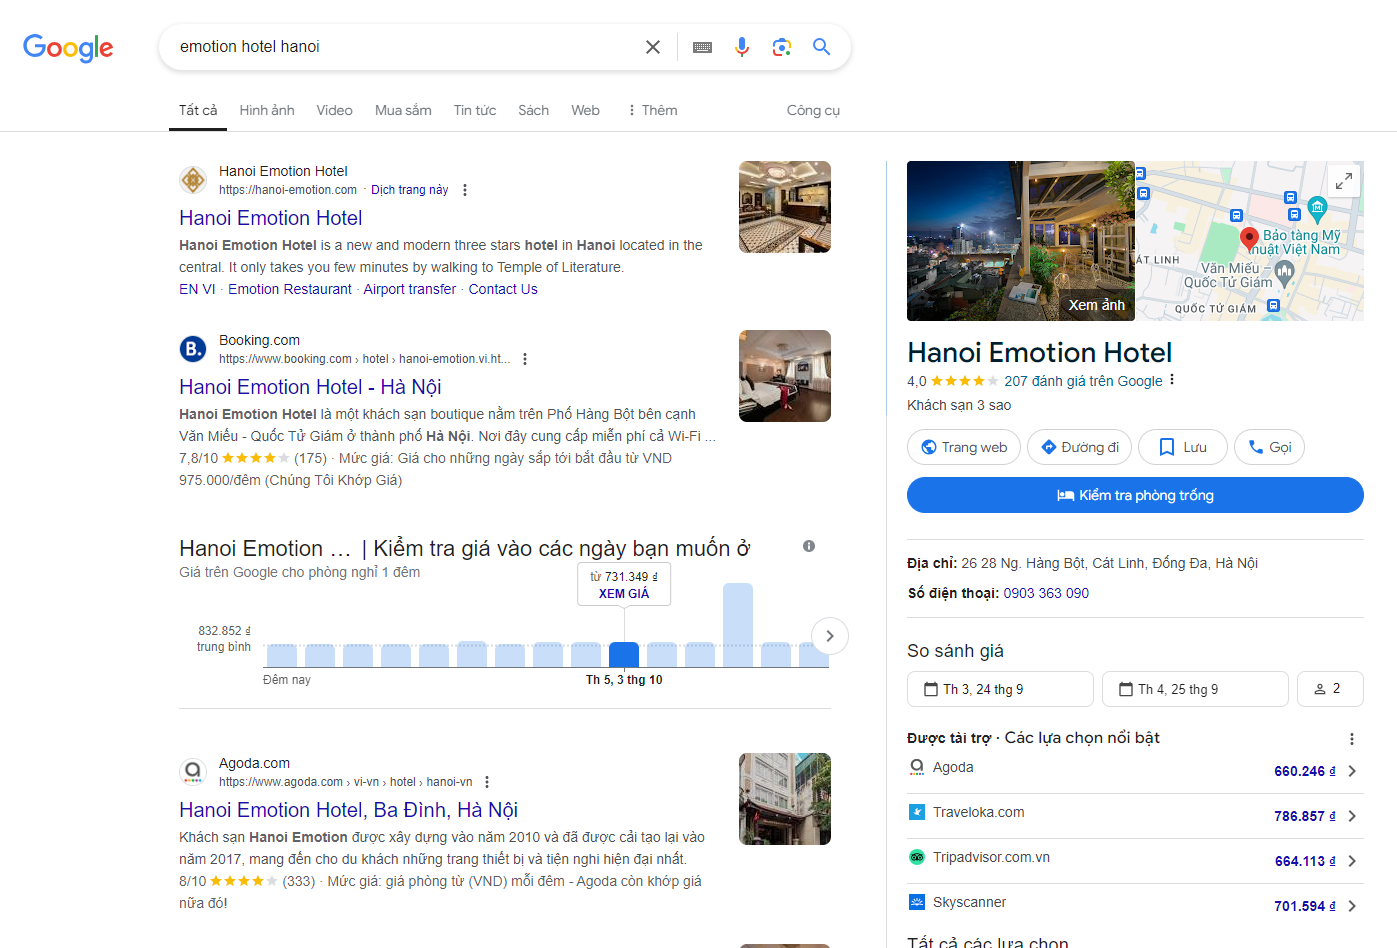Open Agoda price 660.246 đ row

click(1135, 770)
